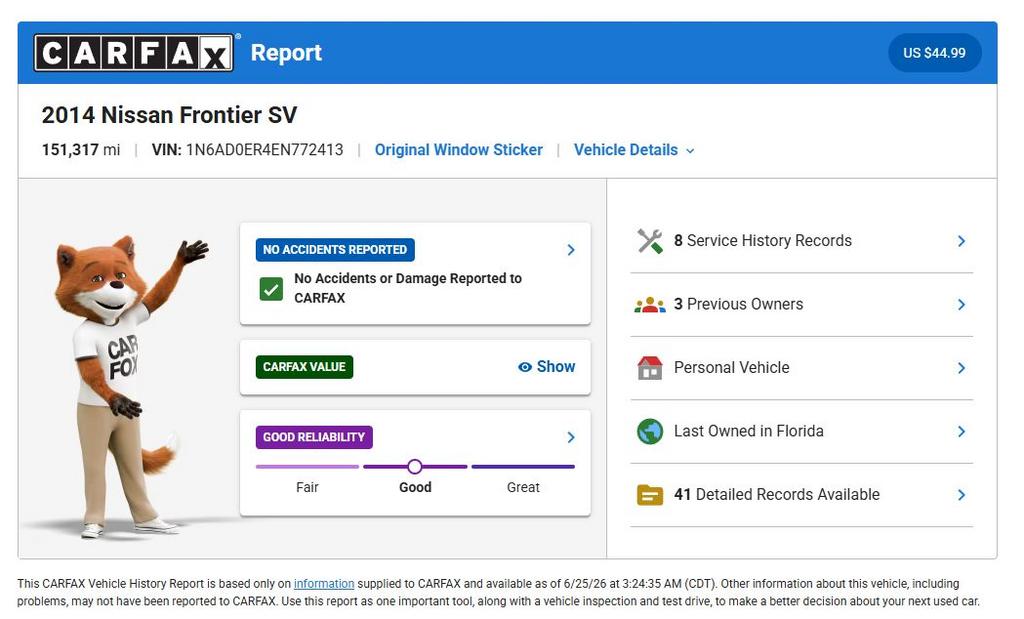The height and width of the screenshot is (619, 1024).
Task: Click the US $44.99 price button
Action: pyautogui.click(x=935, y=53)
